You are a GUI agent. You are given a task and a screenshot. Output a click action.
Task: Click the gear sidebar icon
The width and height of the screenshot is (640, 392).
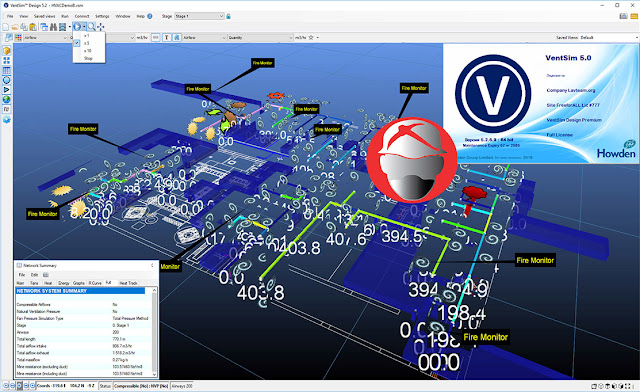(x=7, y=120)
